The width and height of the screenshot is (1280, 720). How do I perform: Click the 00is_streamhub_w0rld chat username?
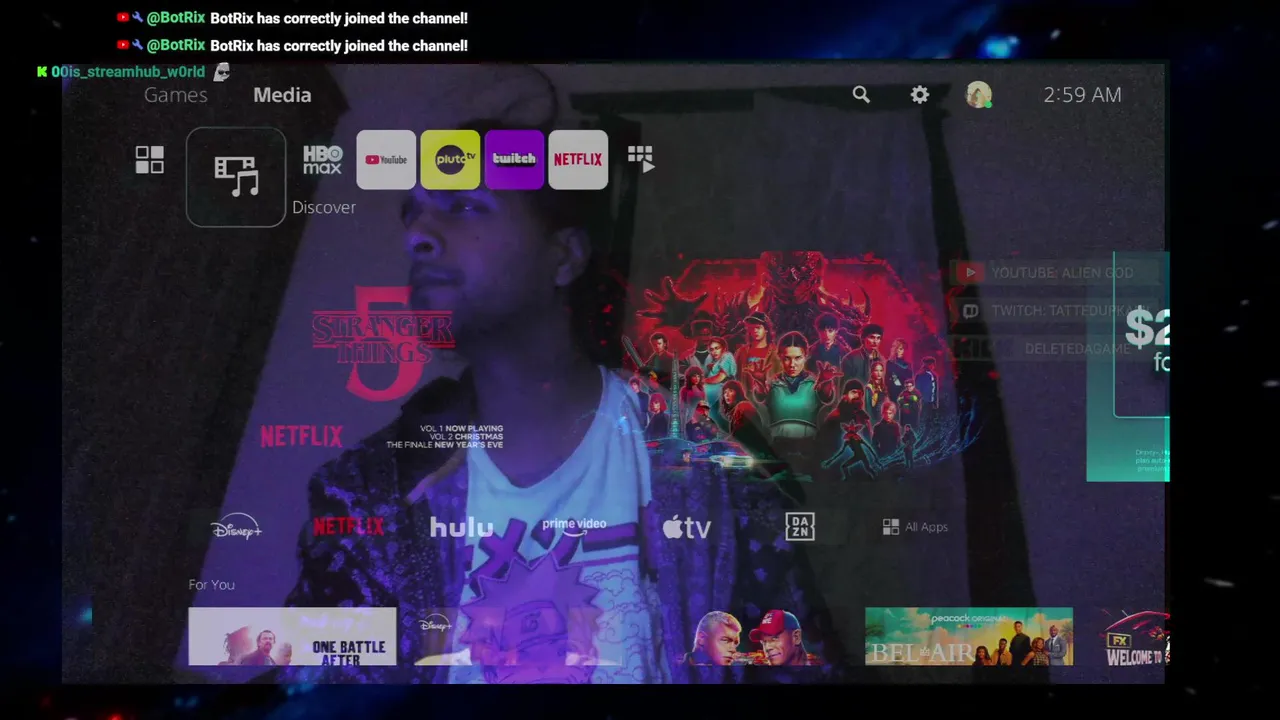128,72
